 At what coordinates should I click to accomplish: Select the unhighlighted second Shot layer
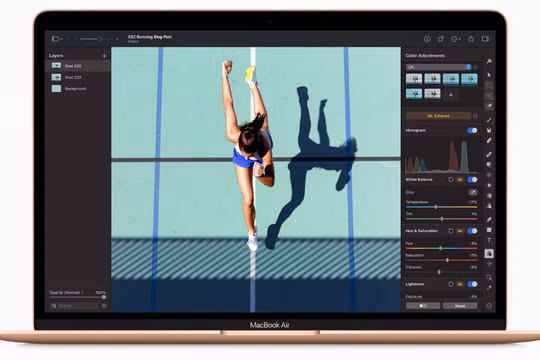click(x=78, y=77)
